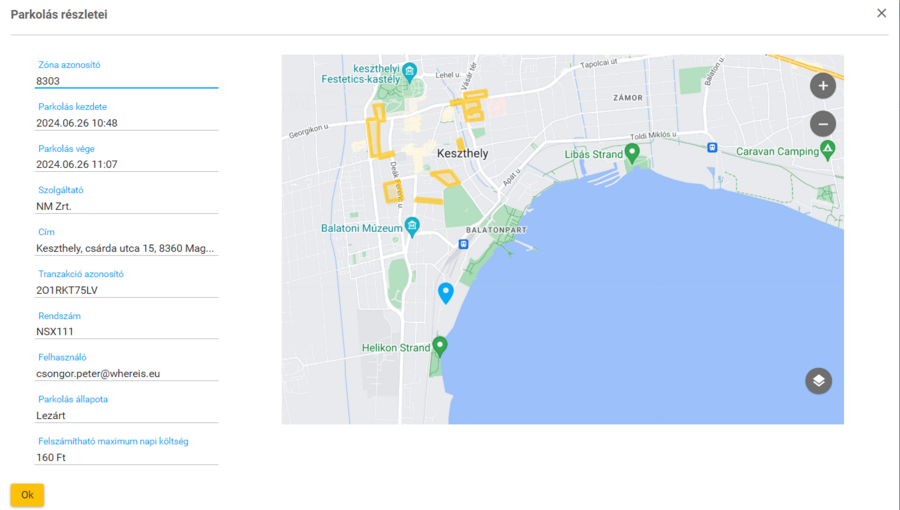Click the Rendszám field with NSX111

(126, 331)
